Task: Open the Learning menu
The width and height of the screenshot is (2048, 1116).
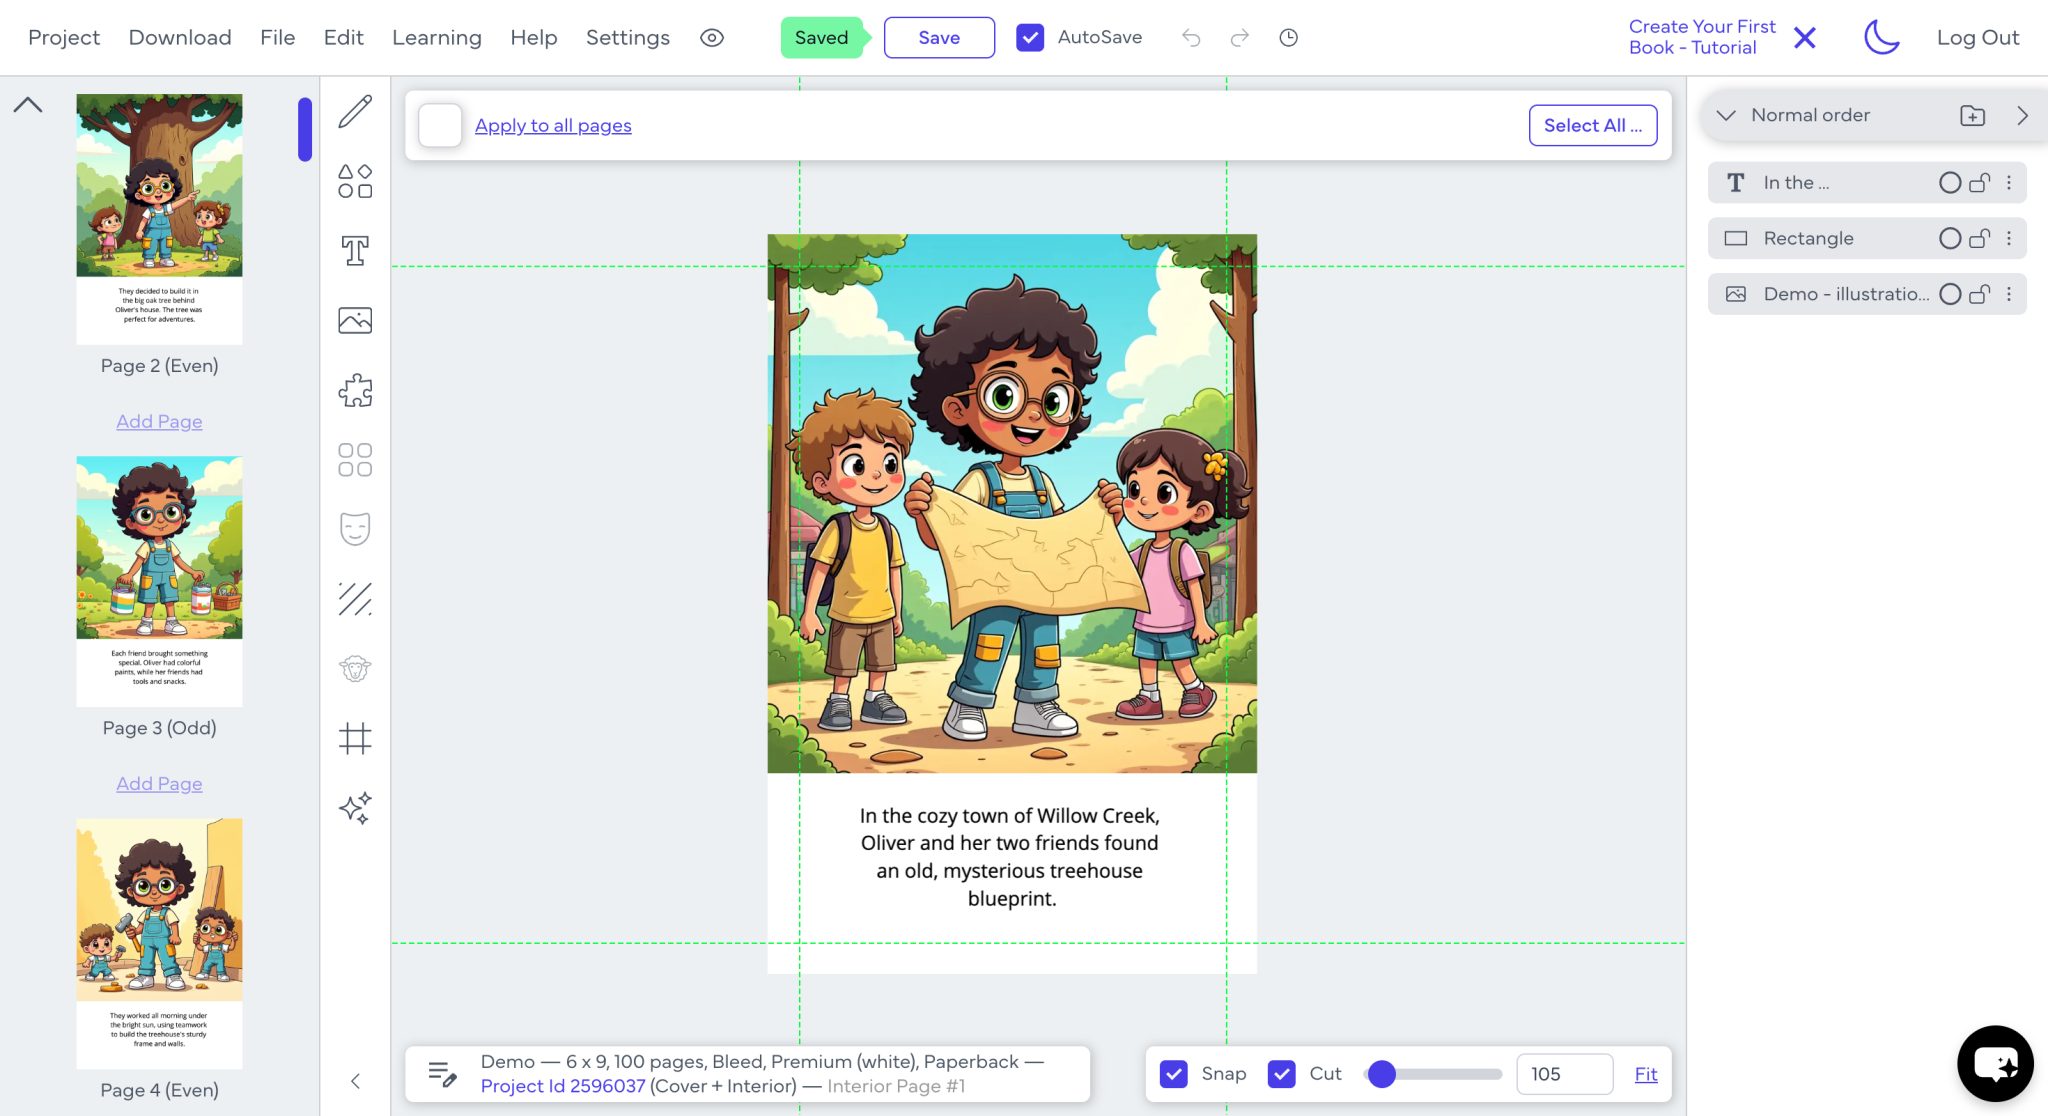Action: [437, 38]
